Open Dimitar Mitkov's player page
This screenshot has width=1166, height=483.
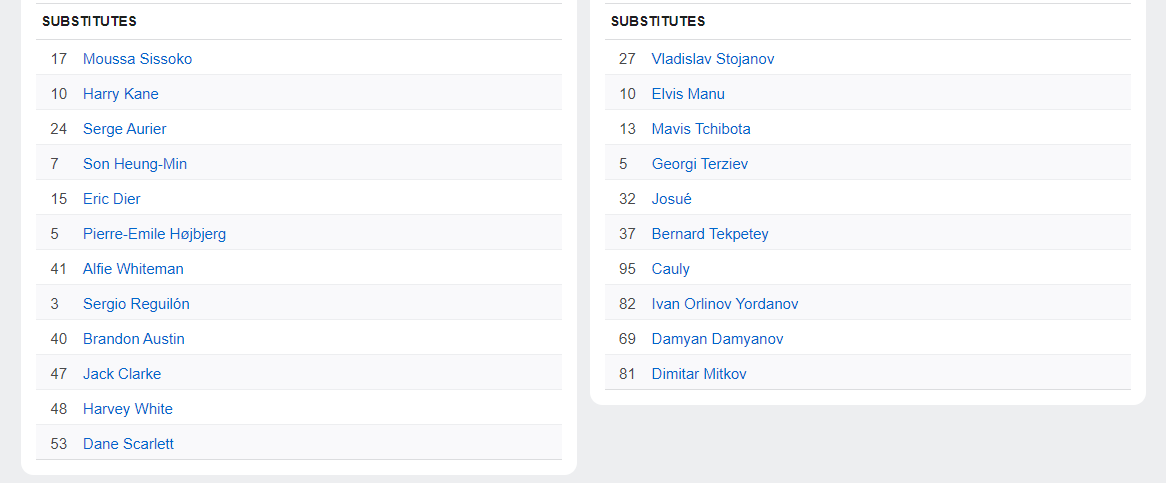(x=698, y=374)
